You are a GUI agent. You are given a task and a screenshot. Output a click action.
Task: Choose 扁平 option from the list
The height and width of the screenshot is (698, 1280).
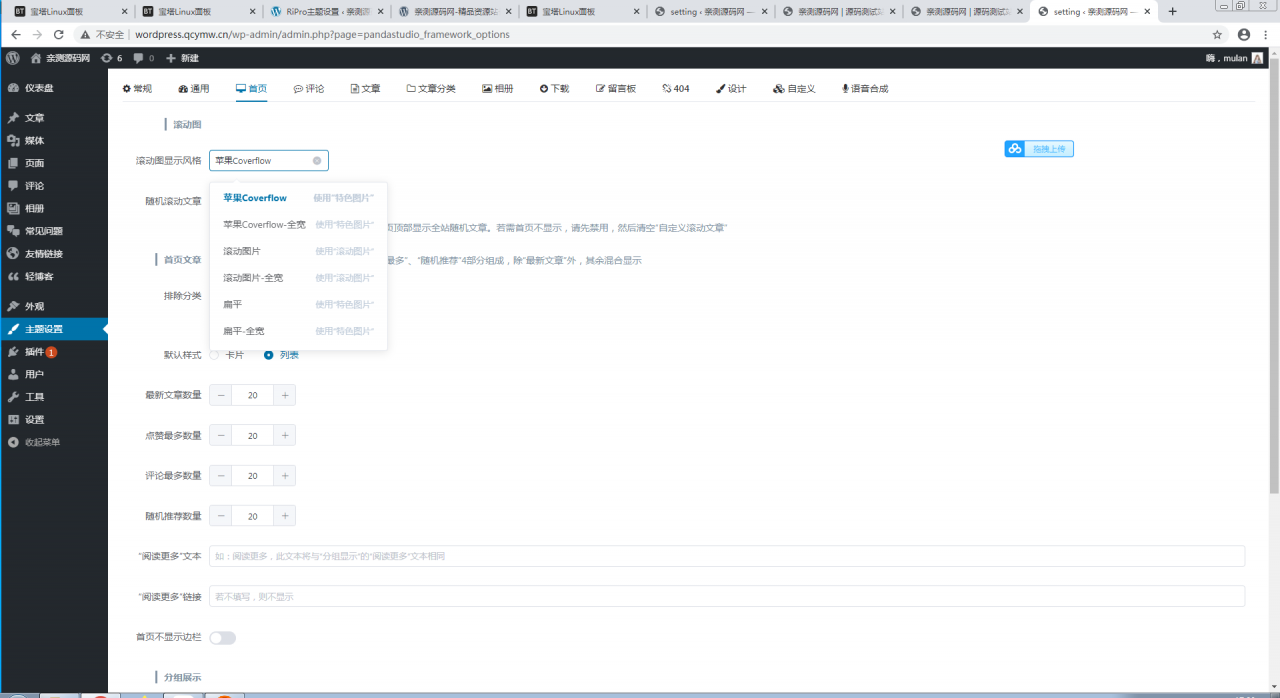click(x=298, y=304)
